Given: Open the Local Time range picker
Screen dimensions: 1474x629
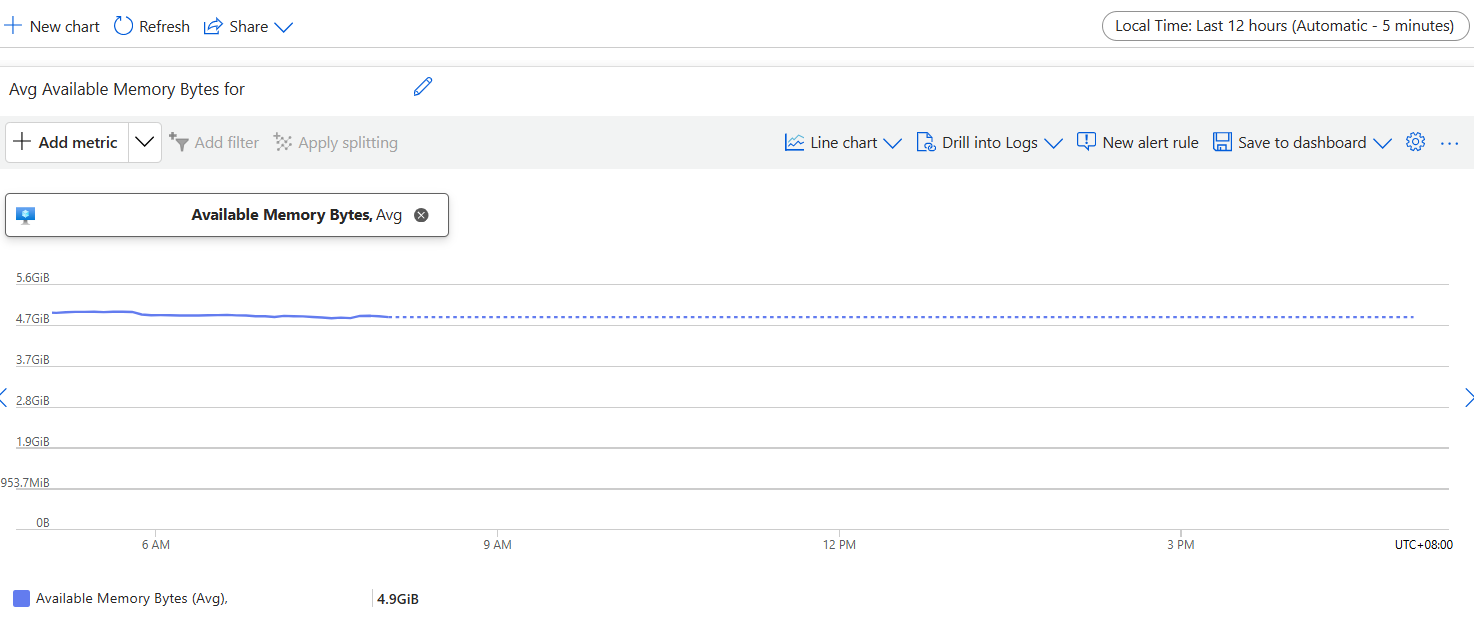Looking at the screenshot, I should pyautogui.click(x=1284, y=26).
